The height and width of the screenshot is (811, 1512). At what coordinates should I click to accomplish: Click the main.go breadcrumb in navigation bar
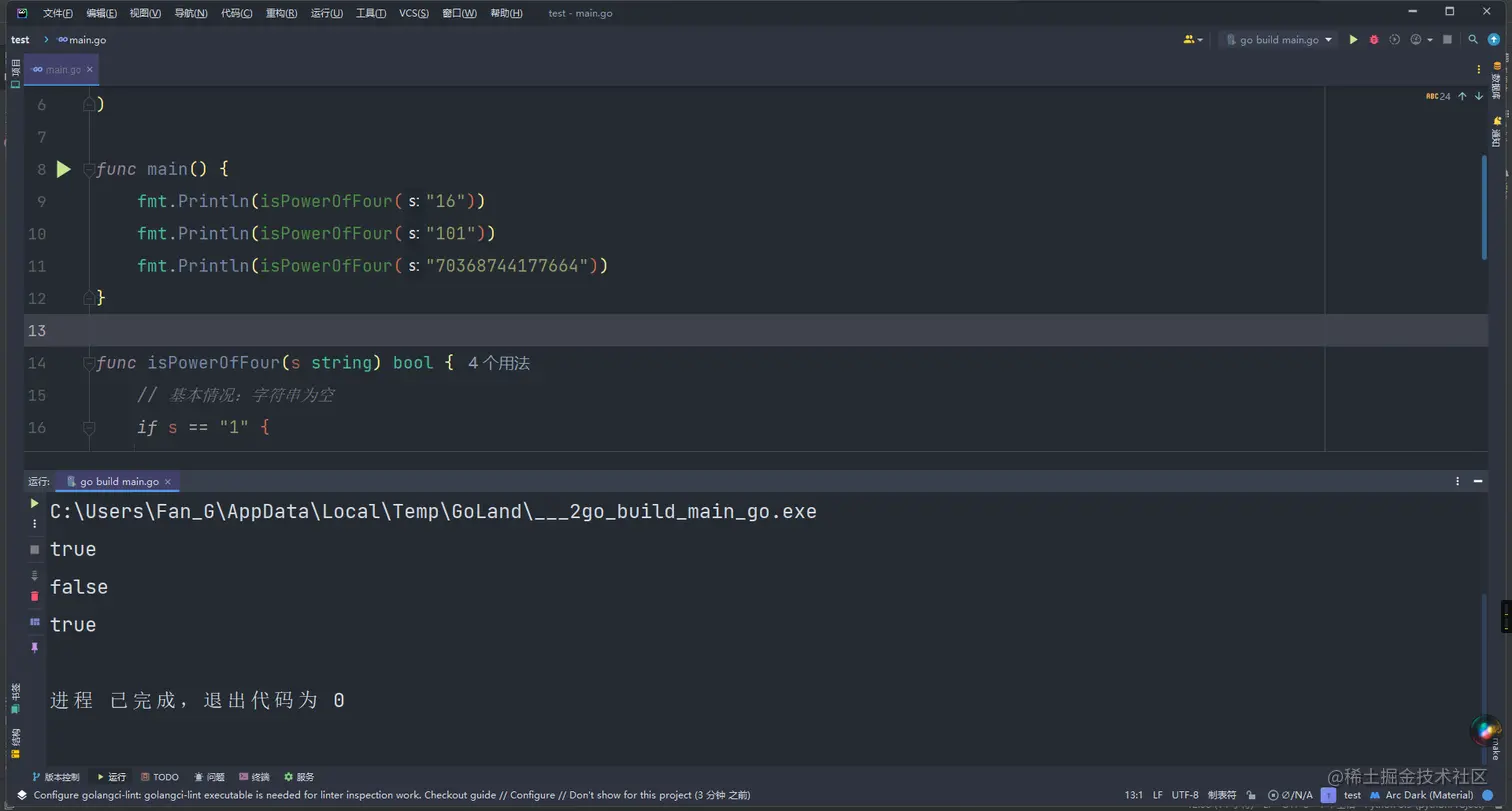(82, 40)
